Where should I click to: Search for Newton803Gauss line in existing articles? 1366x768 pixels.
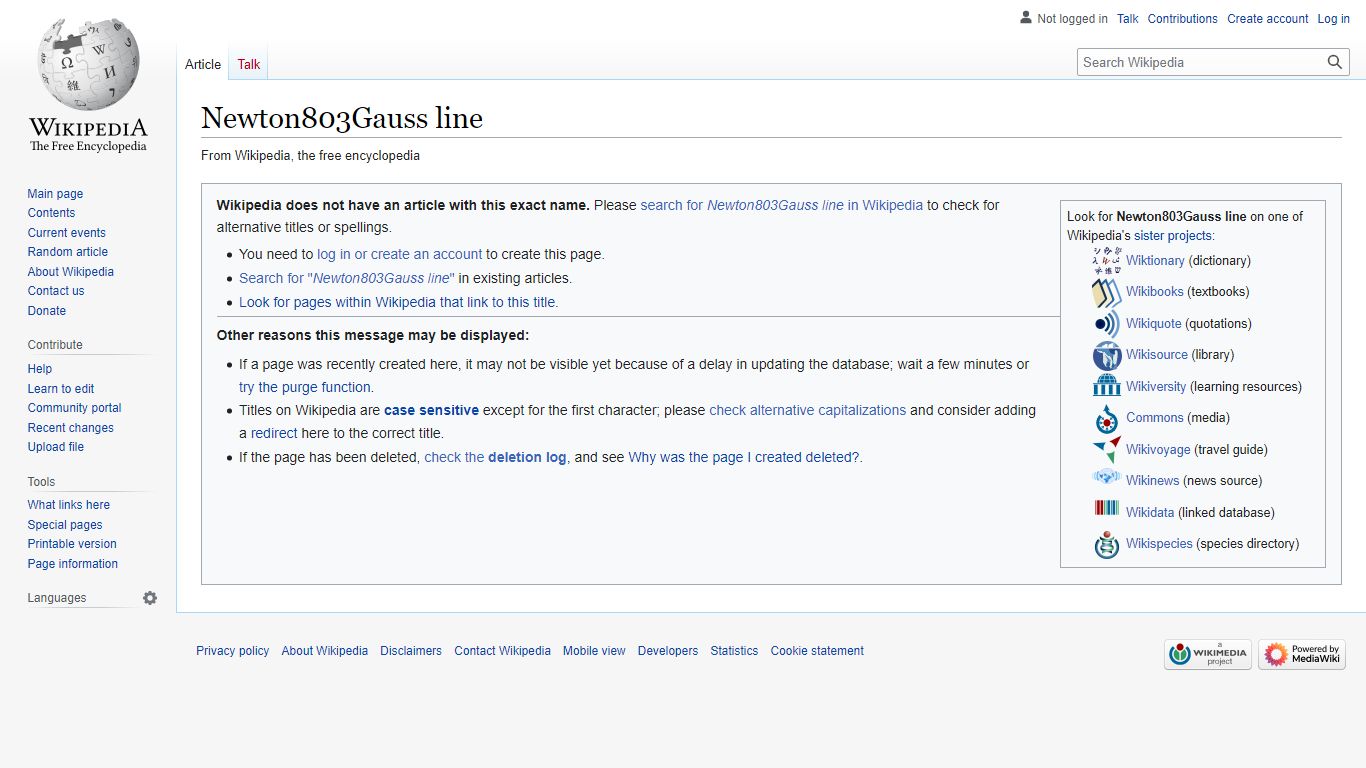[347, 278]
